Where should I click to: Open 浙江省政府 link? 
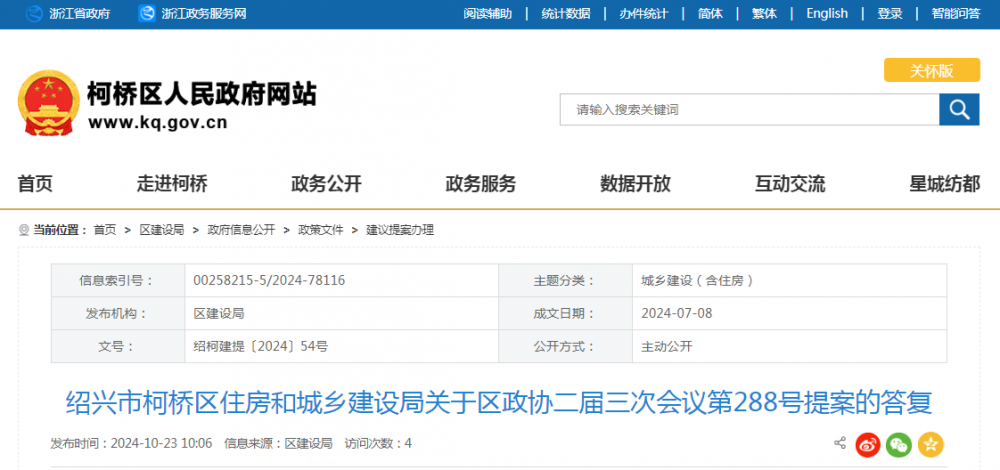point(80,13)
